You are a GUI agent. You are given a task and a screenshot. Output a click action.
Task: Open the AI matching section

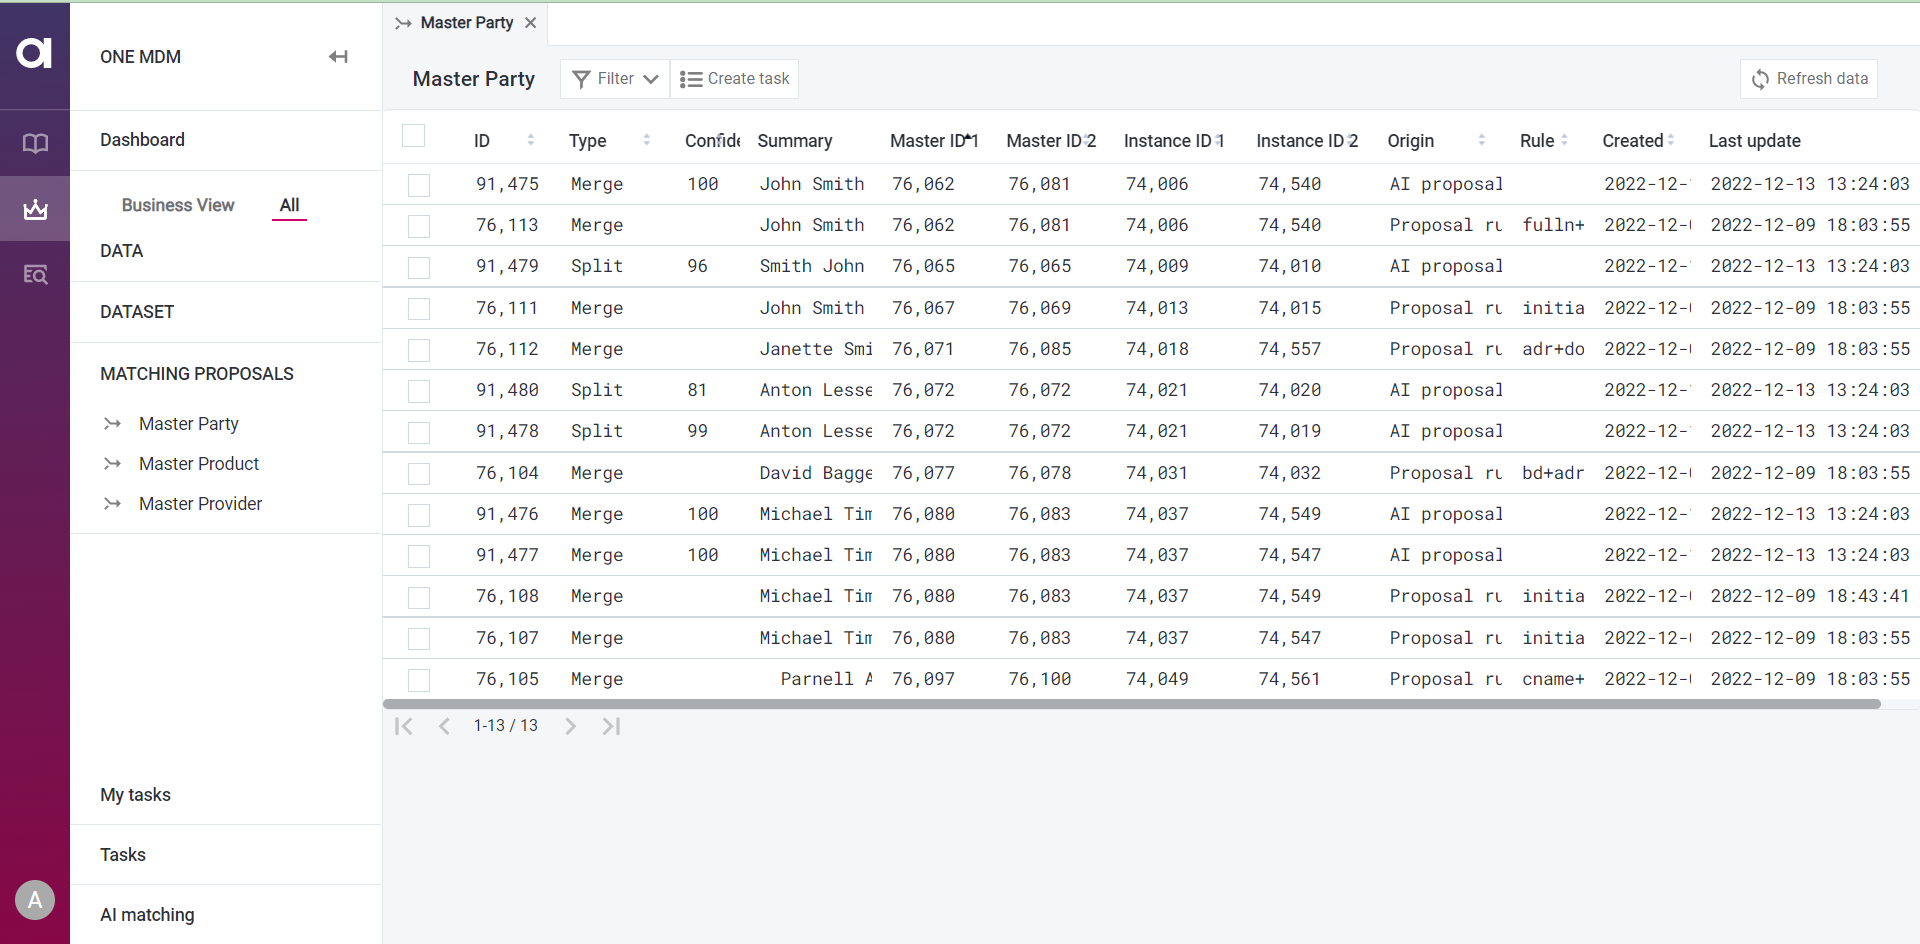(147, 914)
